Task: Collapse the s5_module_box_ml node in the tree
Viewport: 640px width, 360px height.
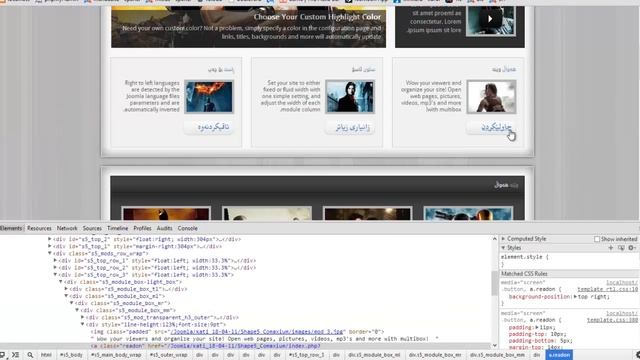Action: [66, 296]
